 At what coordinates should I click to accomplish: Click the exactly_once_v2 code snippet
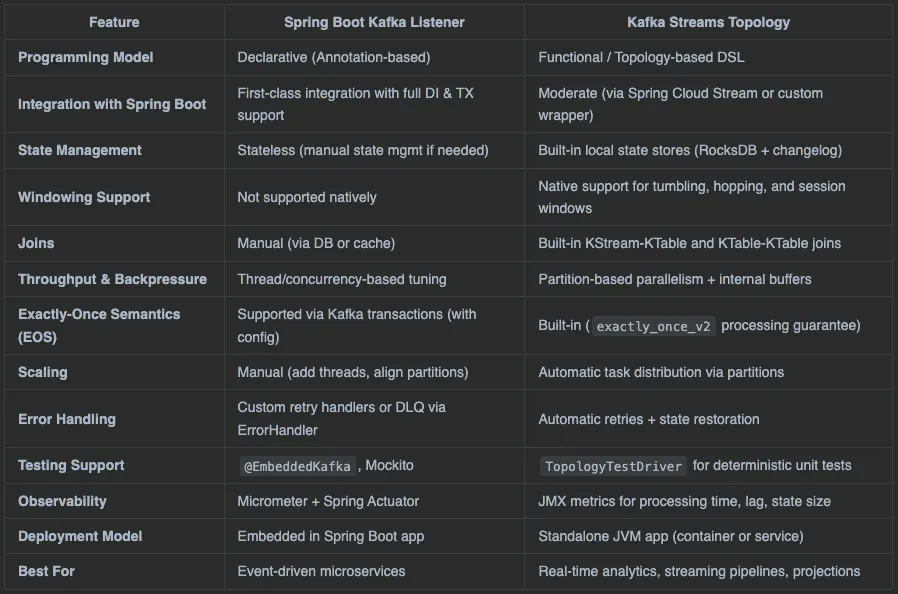(653, 326)
